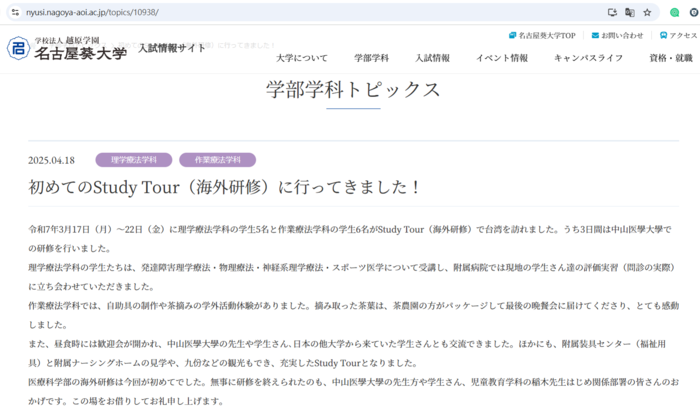Click the Nagoya Aoi University logo emblem
700x420 pixels.
tap(18, 49)
